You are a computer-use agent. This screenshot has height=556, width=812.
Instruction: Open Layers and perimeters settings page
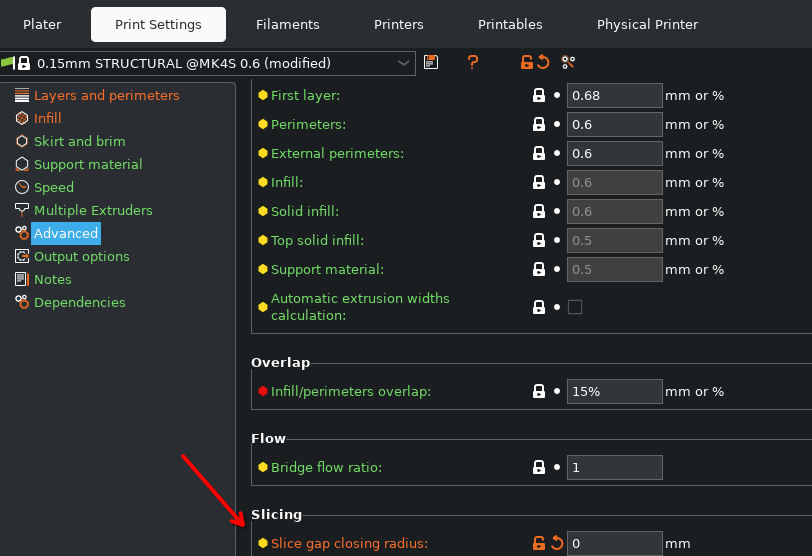click(107, 95)
